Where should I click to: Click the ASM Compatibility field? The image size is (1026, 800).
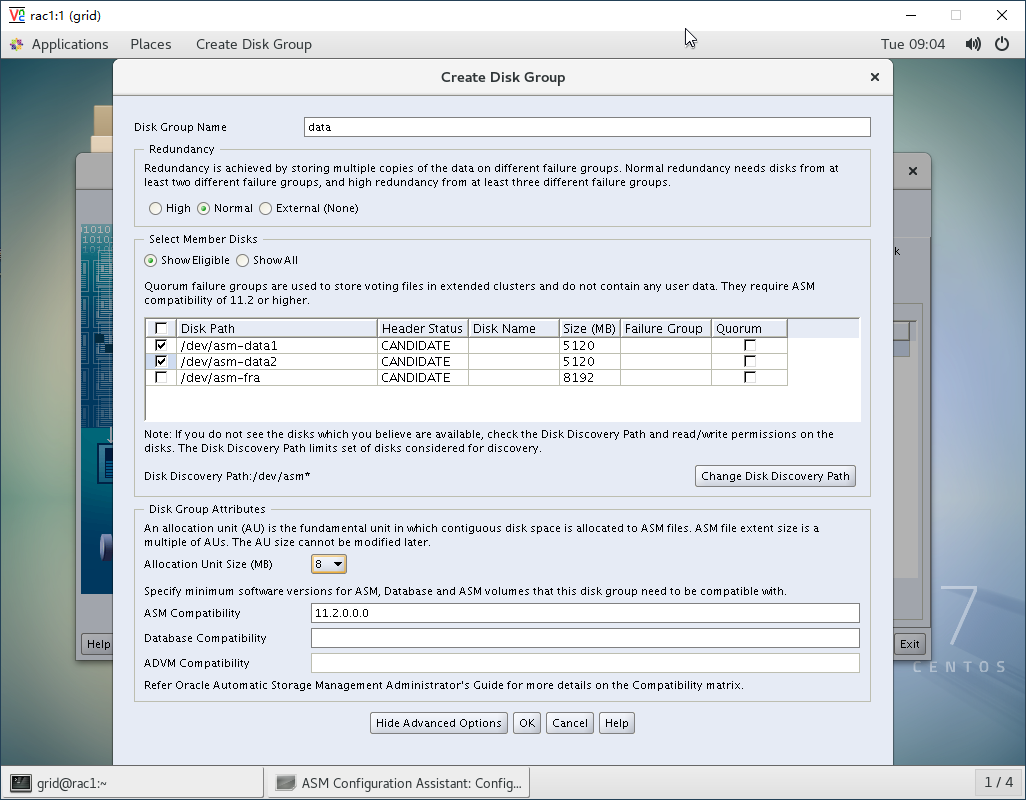click(x=585, y=613)
